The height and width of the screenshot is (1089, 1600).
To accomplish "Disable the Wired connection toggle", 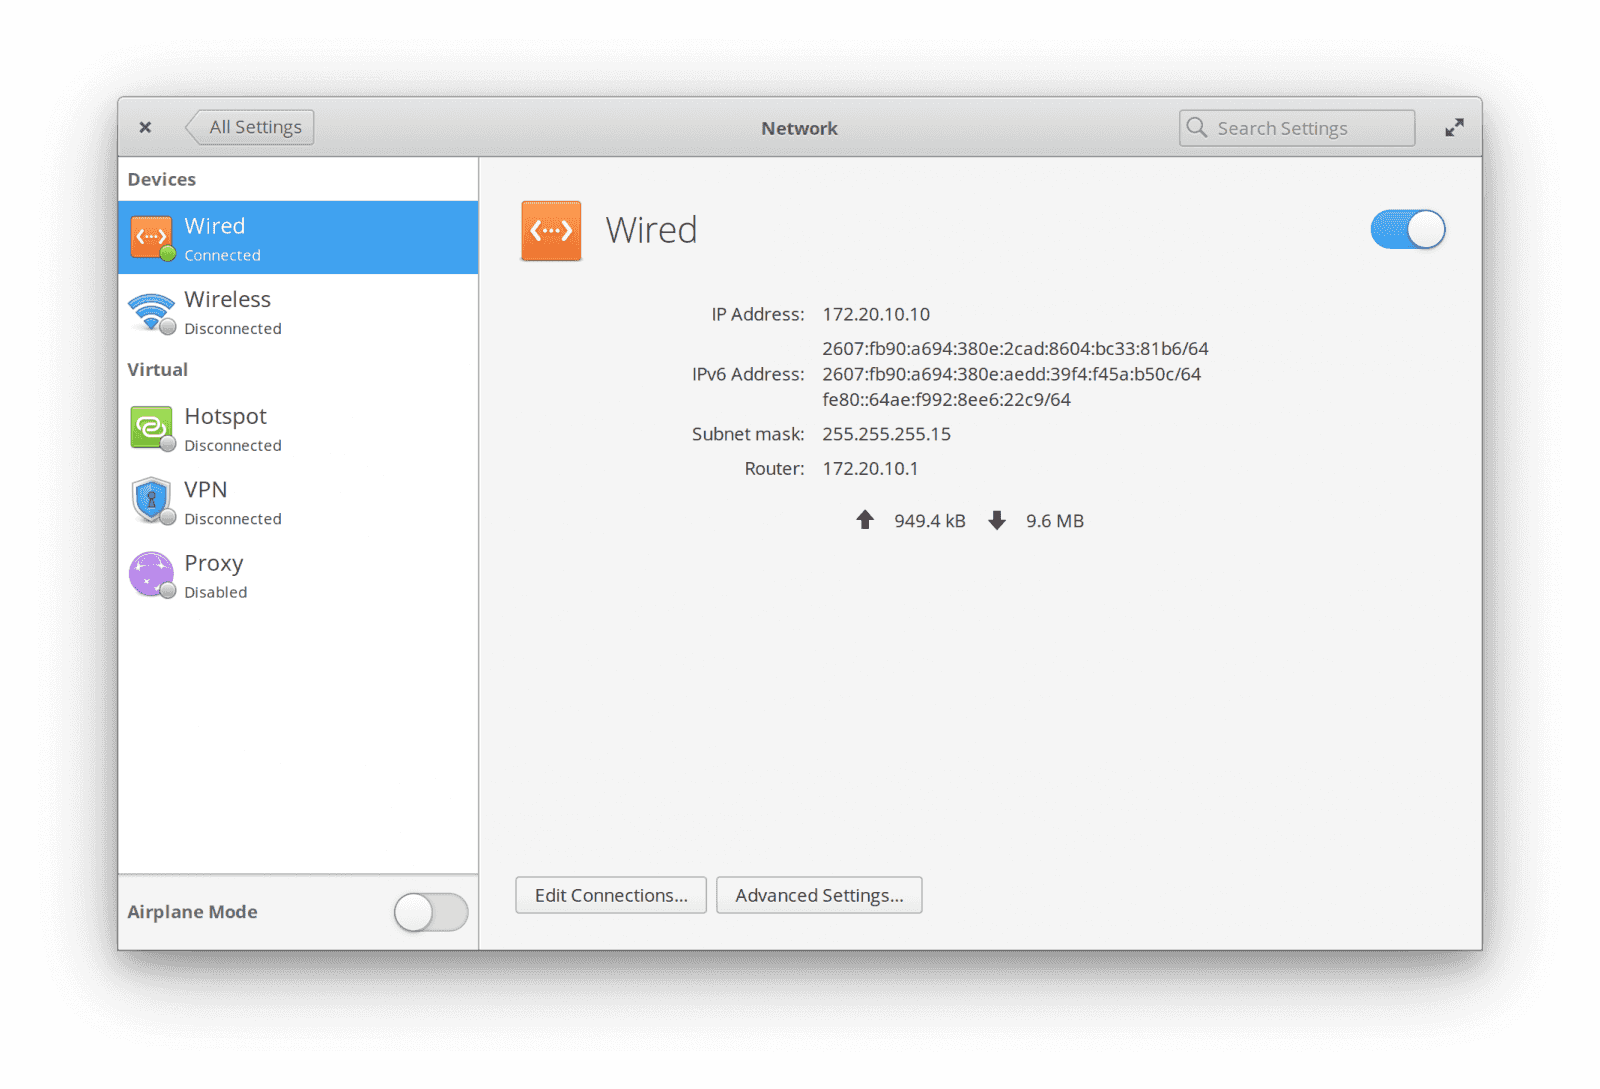I will point(1408,229).
